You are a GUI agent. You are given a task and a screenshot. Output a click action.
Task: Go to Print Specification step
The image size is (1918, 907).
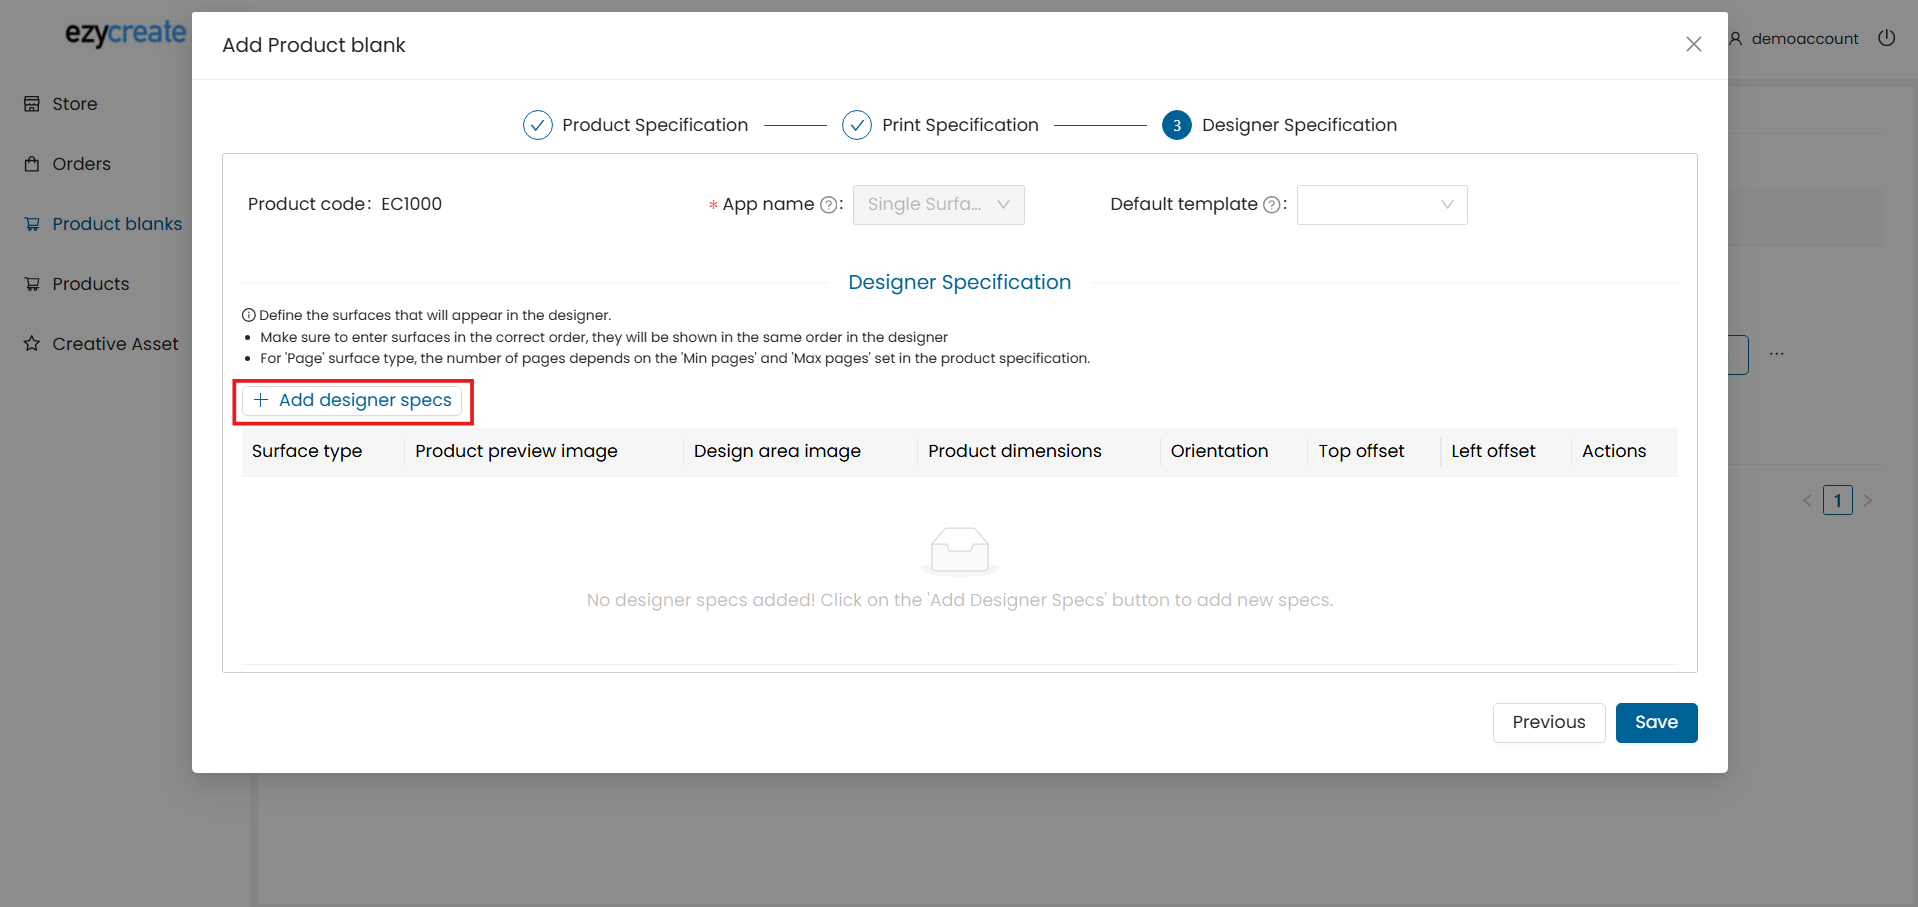tap(857, 125)
